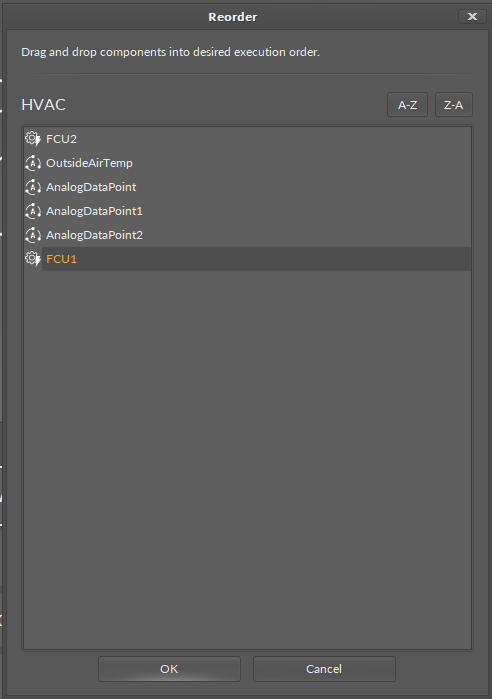Select the OutsideAirTemp component label
Viewport: 492px width, 699px height.
(90, 163)
